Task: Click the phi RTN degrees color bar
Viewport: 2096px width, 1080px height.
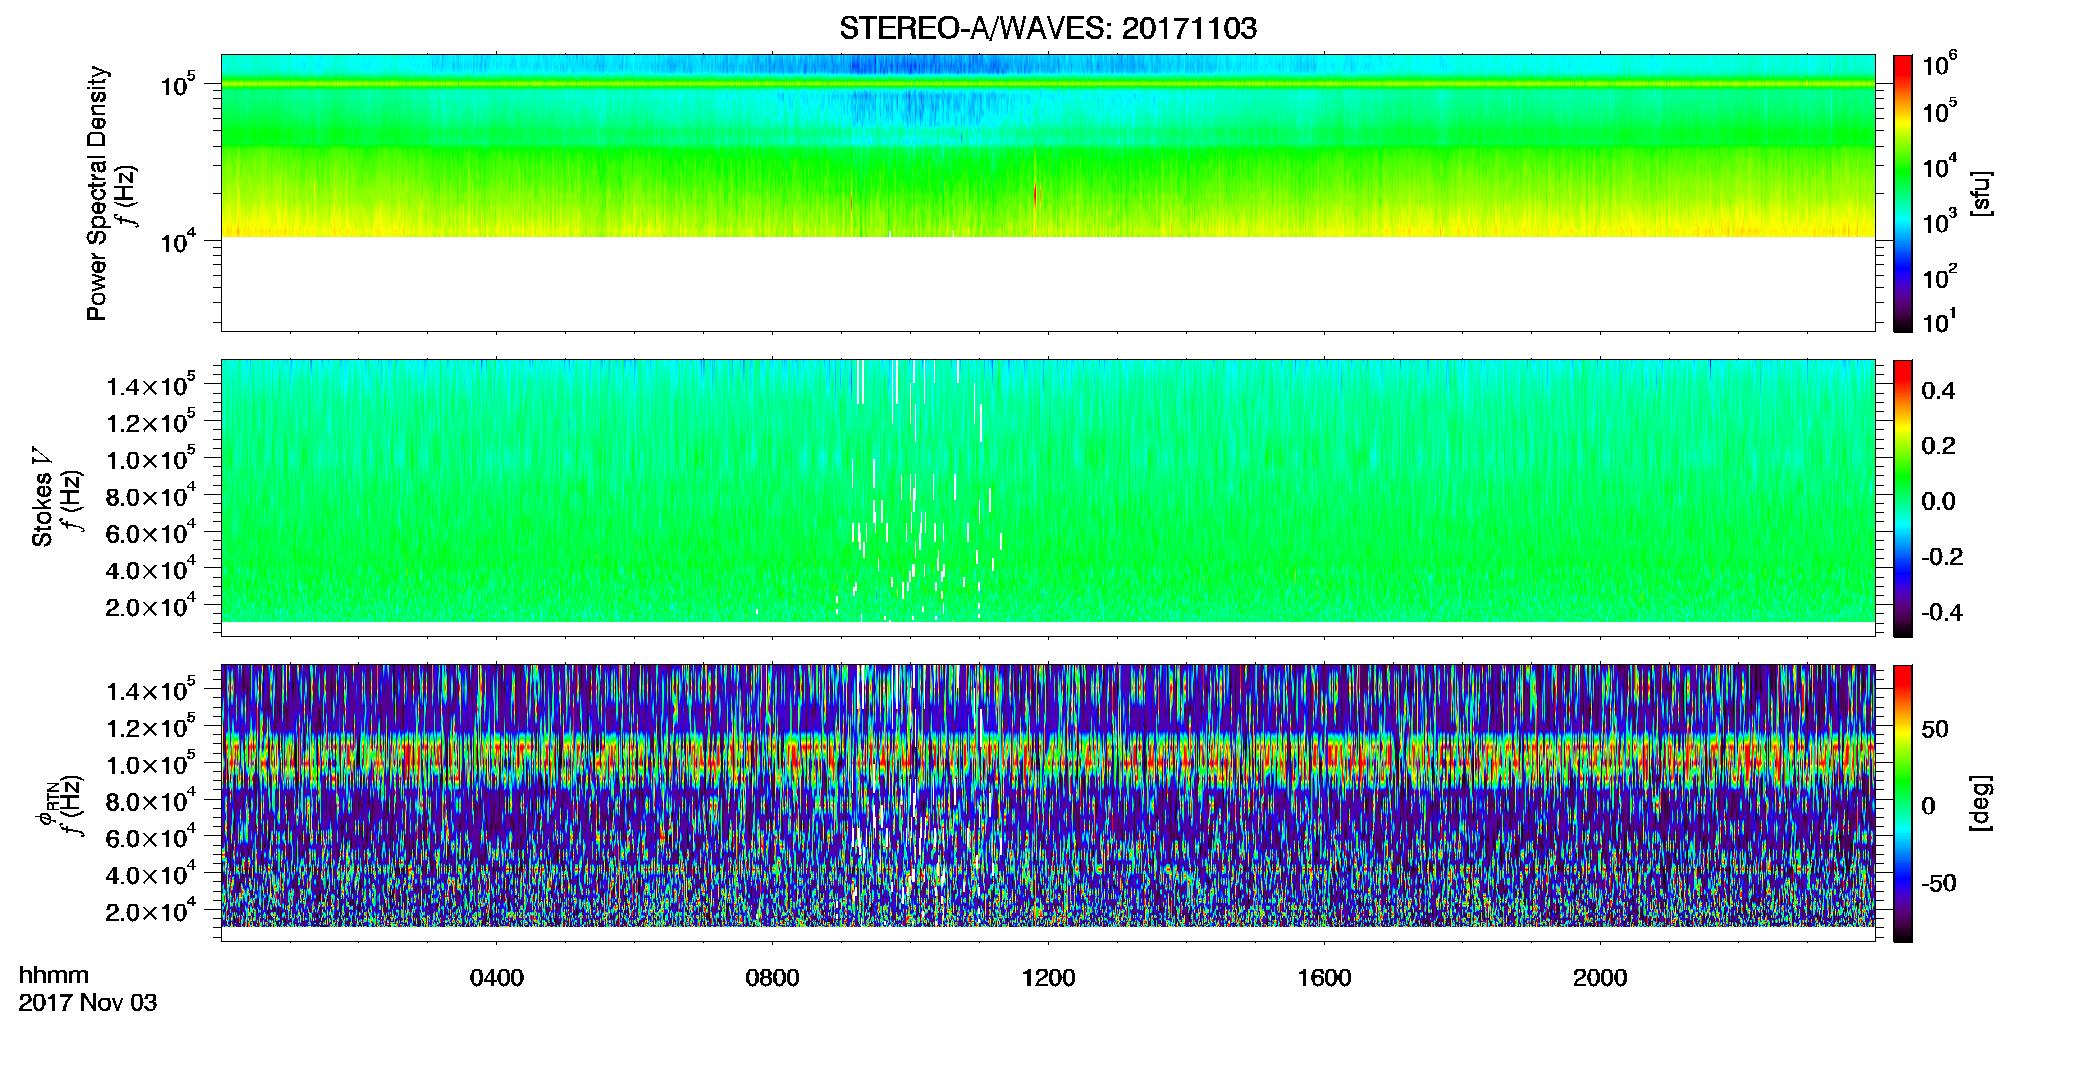Action: click(1902, 803)
